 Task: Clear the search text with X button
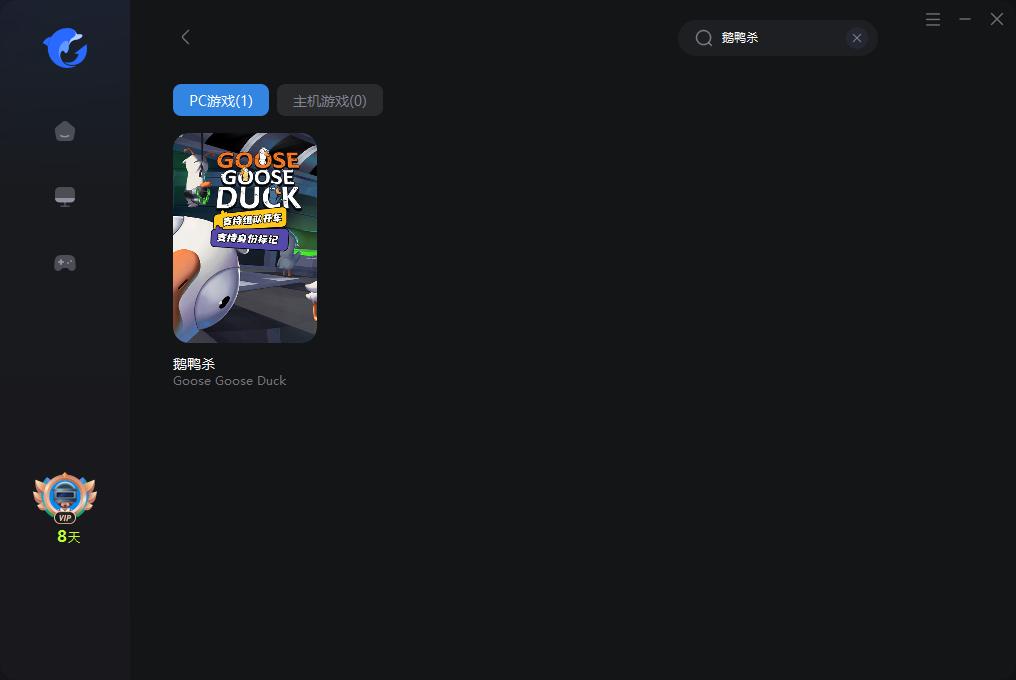pyautogui.click(x=857, y=38)
